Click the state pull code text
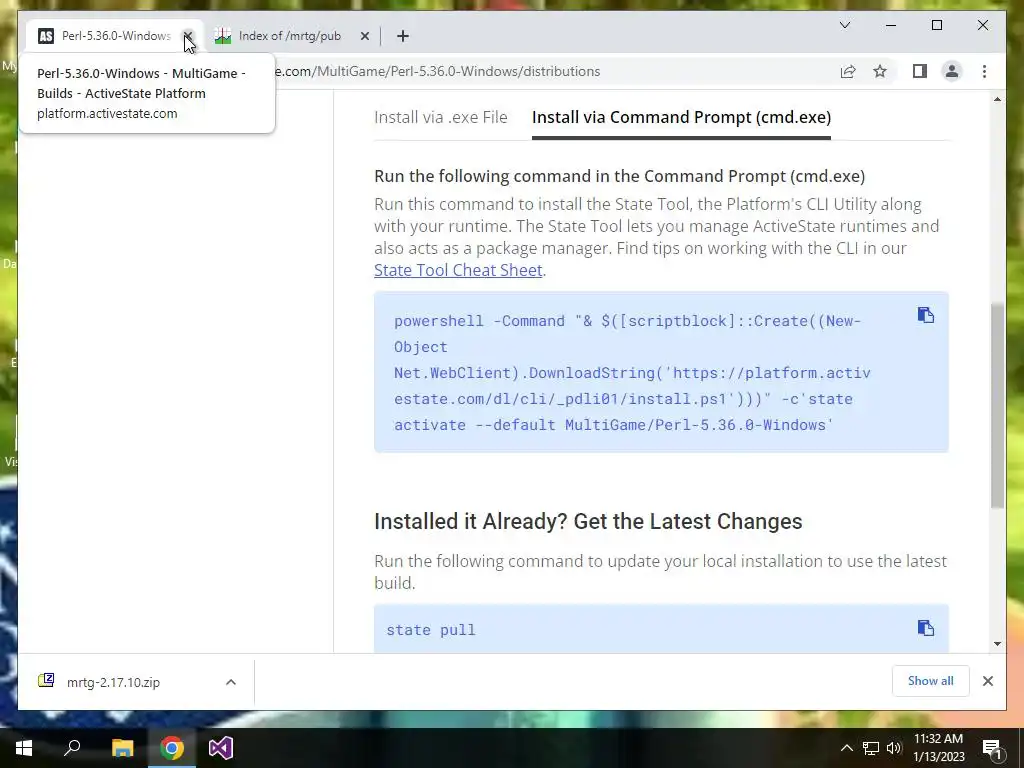This screenshot has height=768, width=1024. 431,630
